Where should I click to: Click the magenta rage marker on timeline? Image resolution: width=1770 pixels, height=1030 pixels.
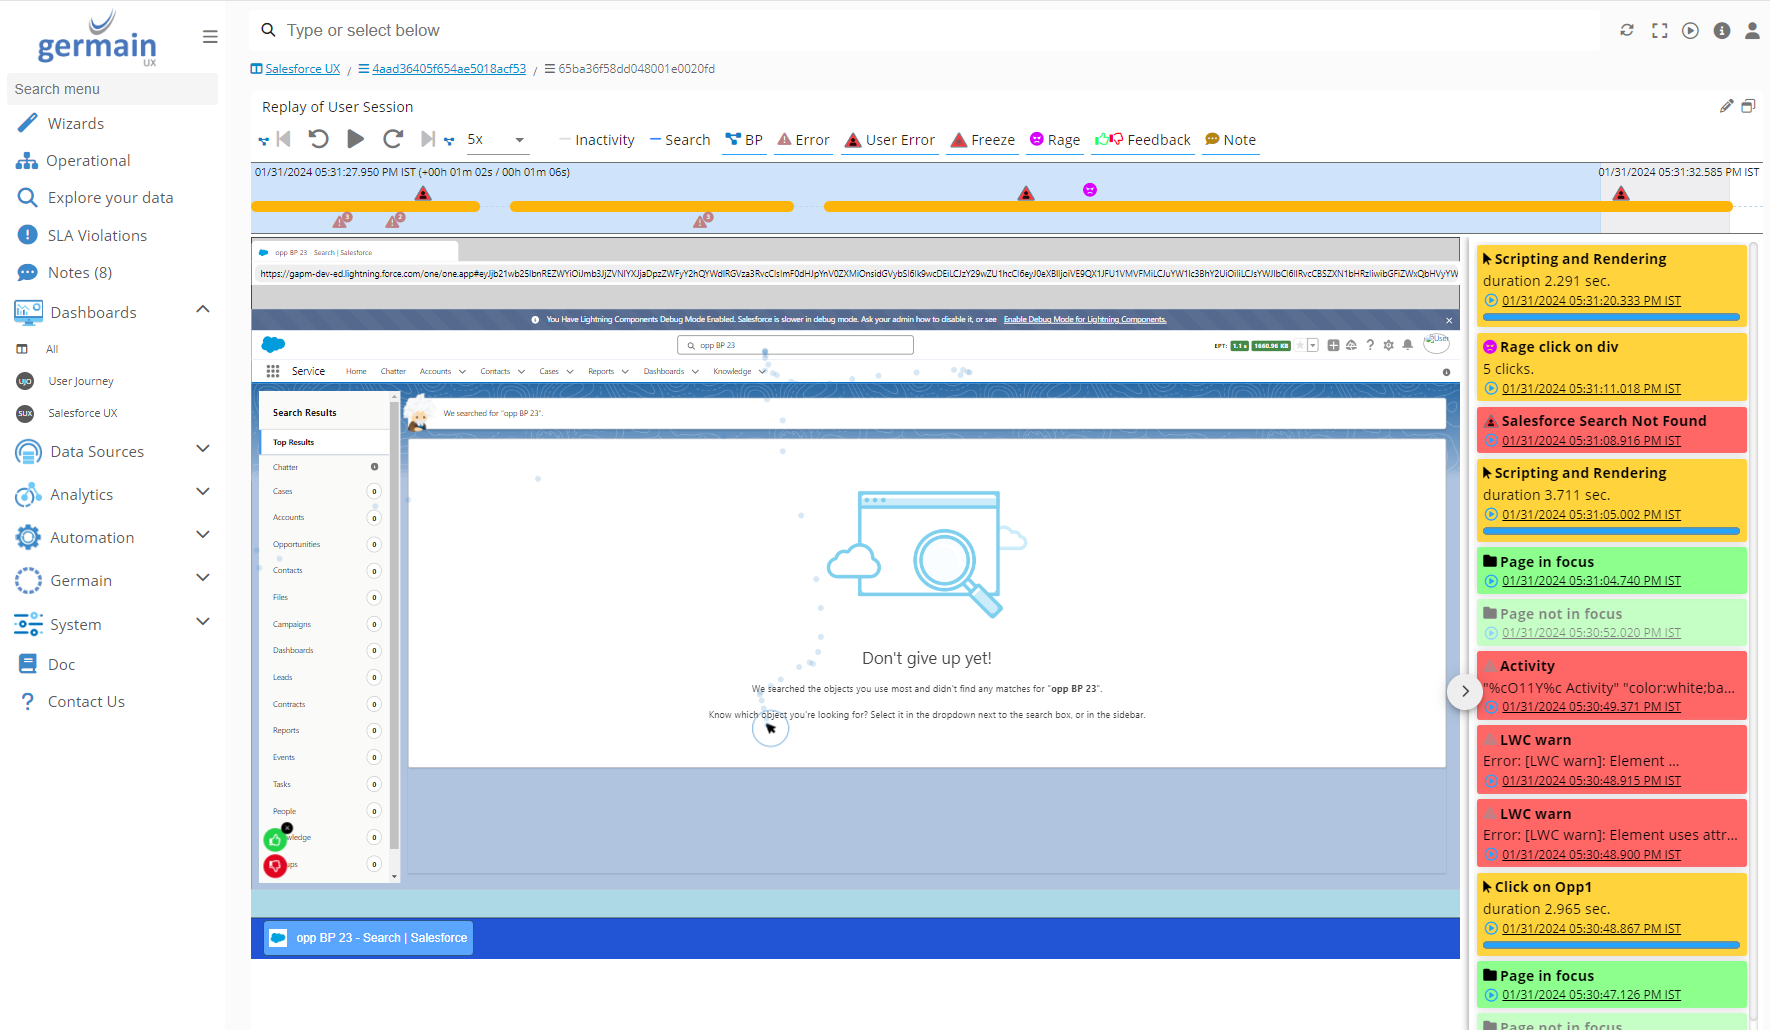pos(1090,190)
